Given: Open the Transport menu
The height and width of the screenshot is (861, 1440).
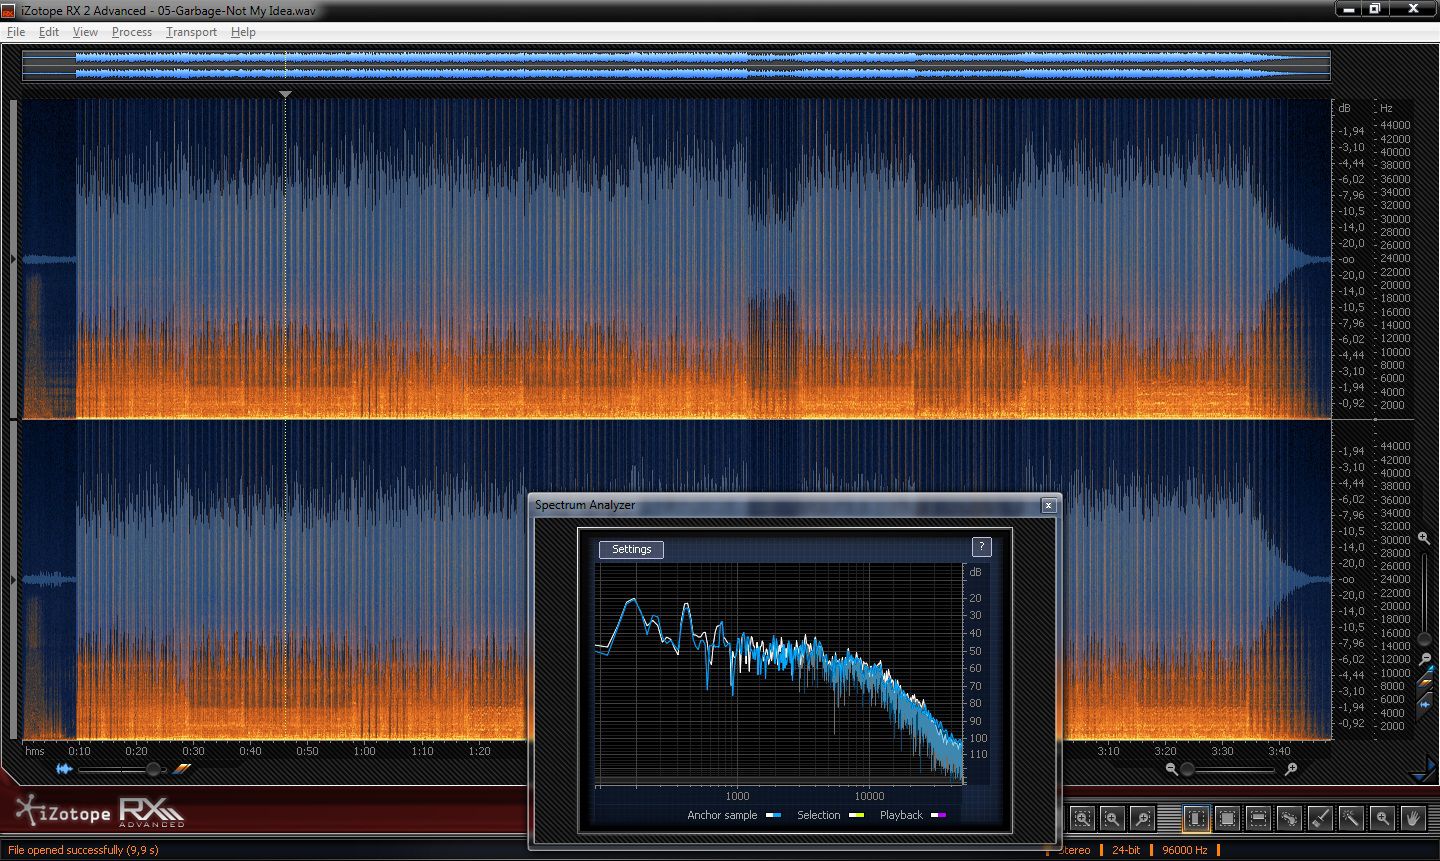Looking at the screenshot, I should tap(191, 32).
